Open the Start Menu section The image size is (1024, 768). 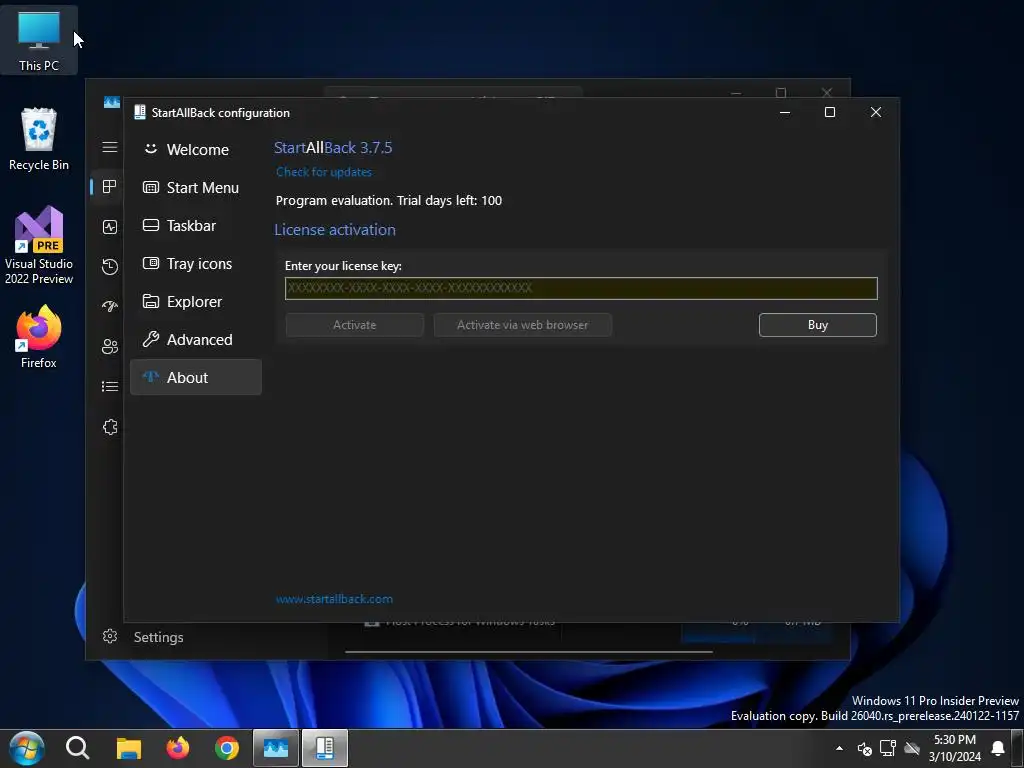[195, 187]
